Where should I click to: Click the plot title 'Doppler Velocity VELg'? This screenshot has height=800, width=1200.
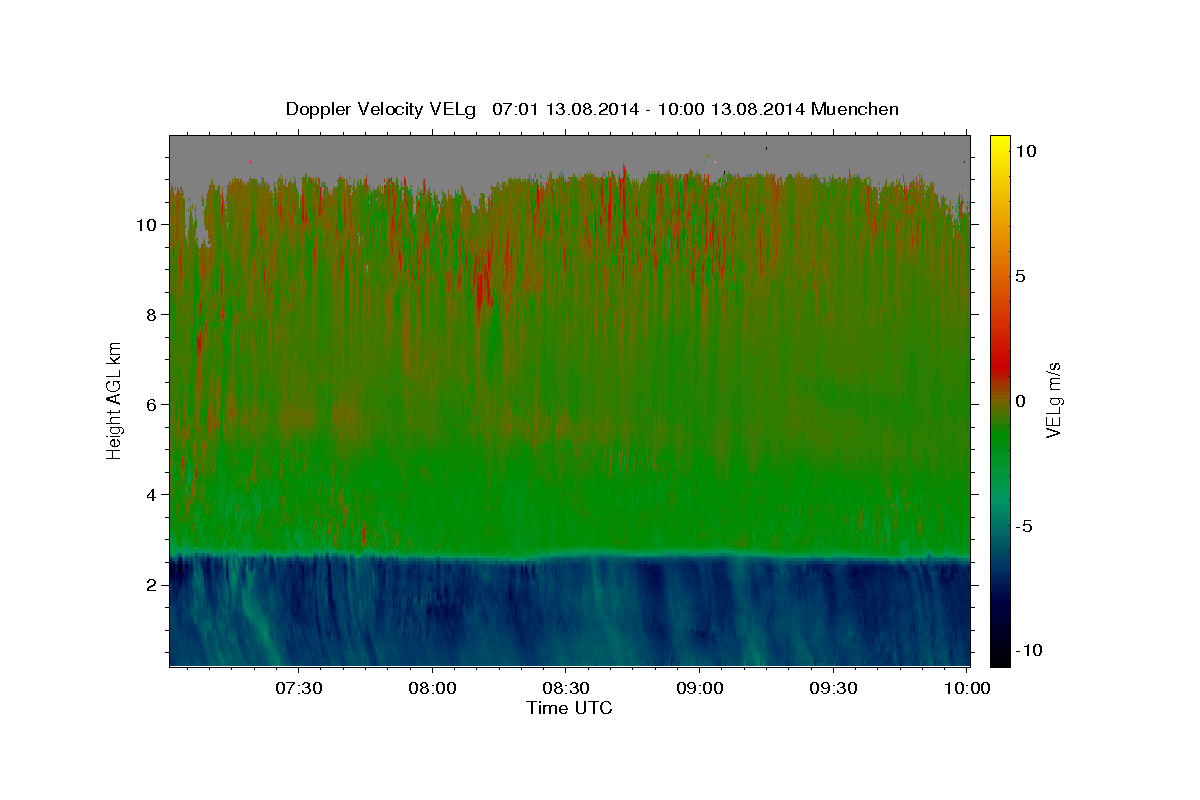pyautogui.click(x=382, y=109)
